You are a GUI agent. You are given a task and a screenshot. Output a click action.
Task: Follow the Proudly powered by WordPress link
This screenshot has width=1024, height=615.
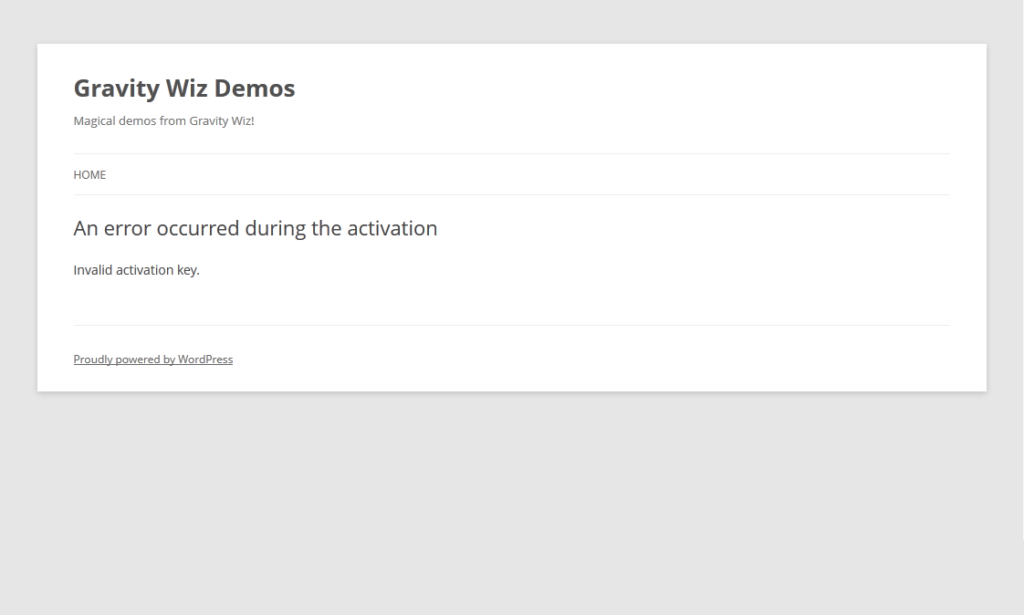pos(153,359)
